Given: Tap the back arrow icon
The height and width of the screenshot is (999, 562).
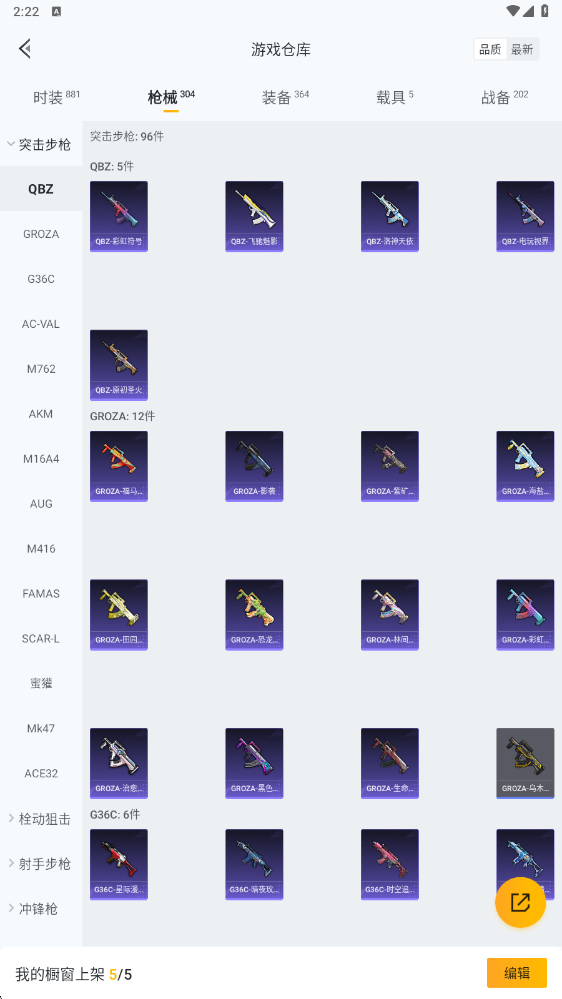Looking at the screenshot, I should click(x=25, y=48).
